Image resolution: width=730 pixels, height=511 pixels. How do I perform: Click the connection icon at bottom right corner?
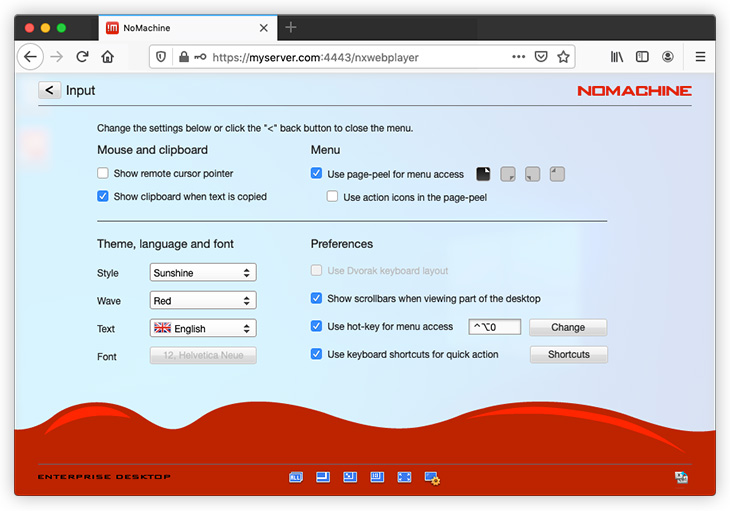tap(681, 478)
